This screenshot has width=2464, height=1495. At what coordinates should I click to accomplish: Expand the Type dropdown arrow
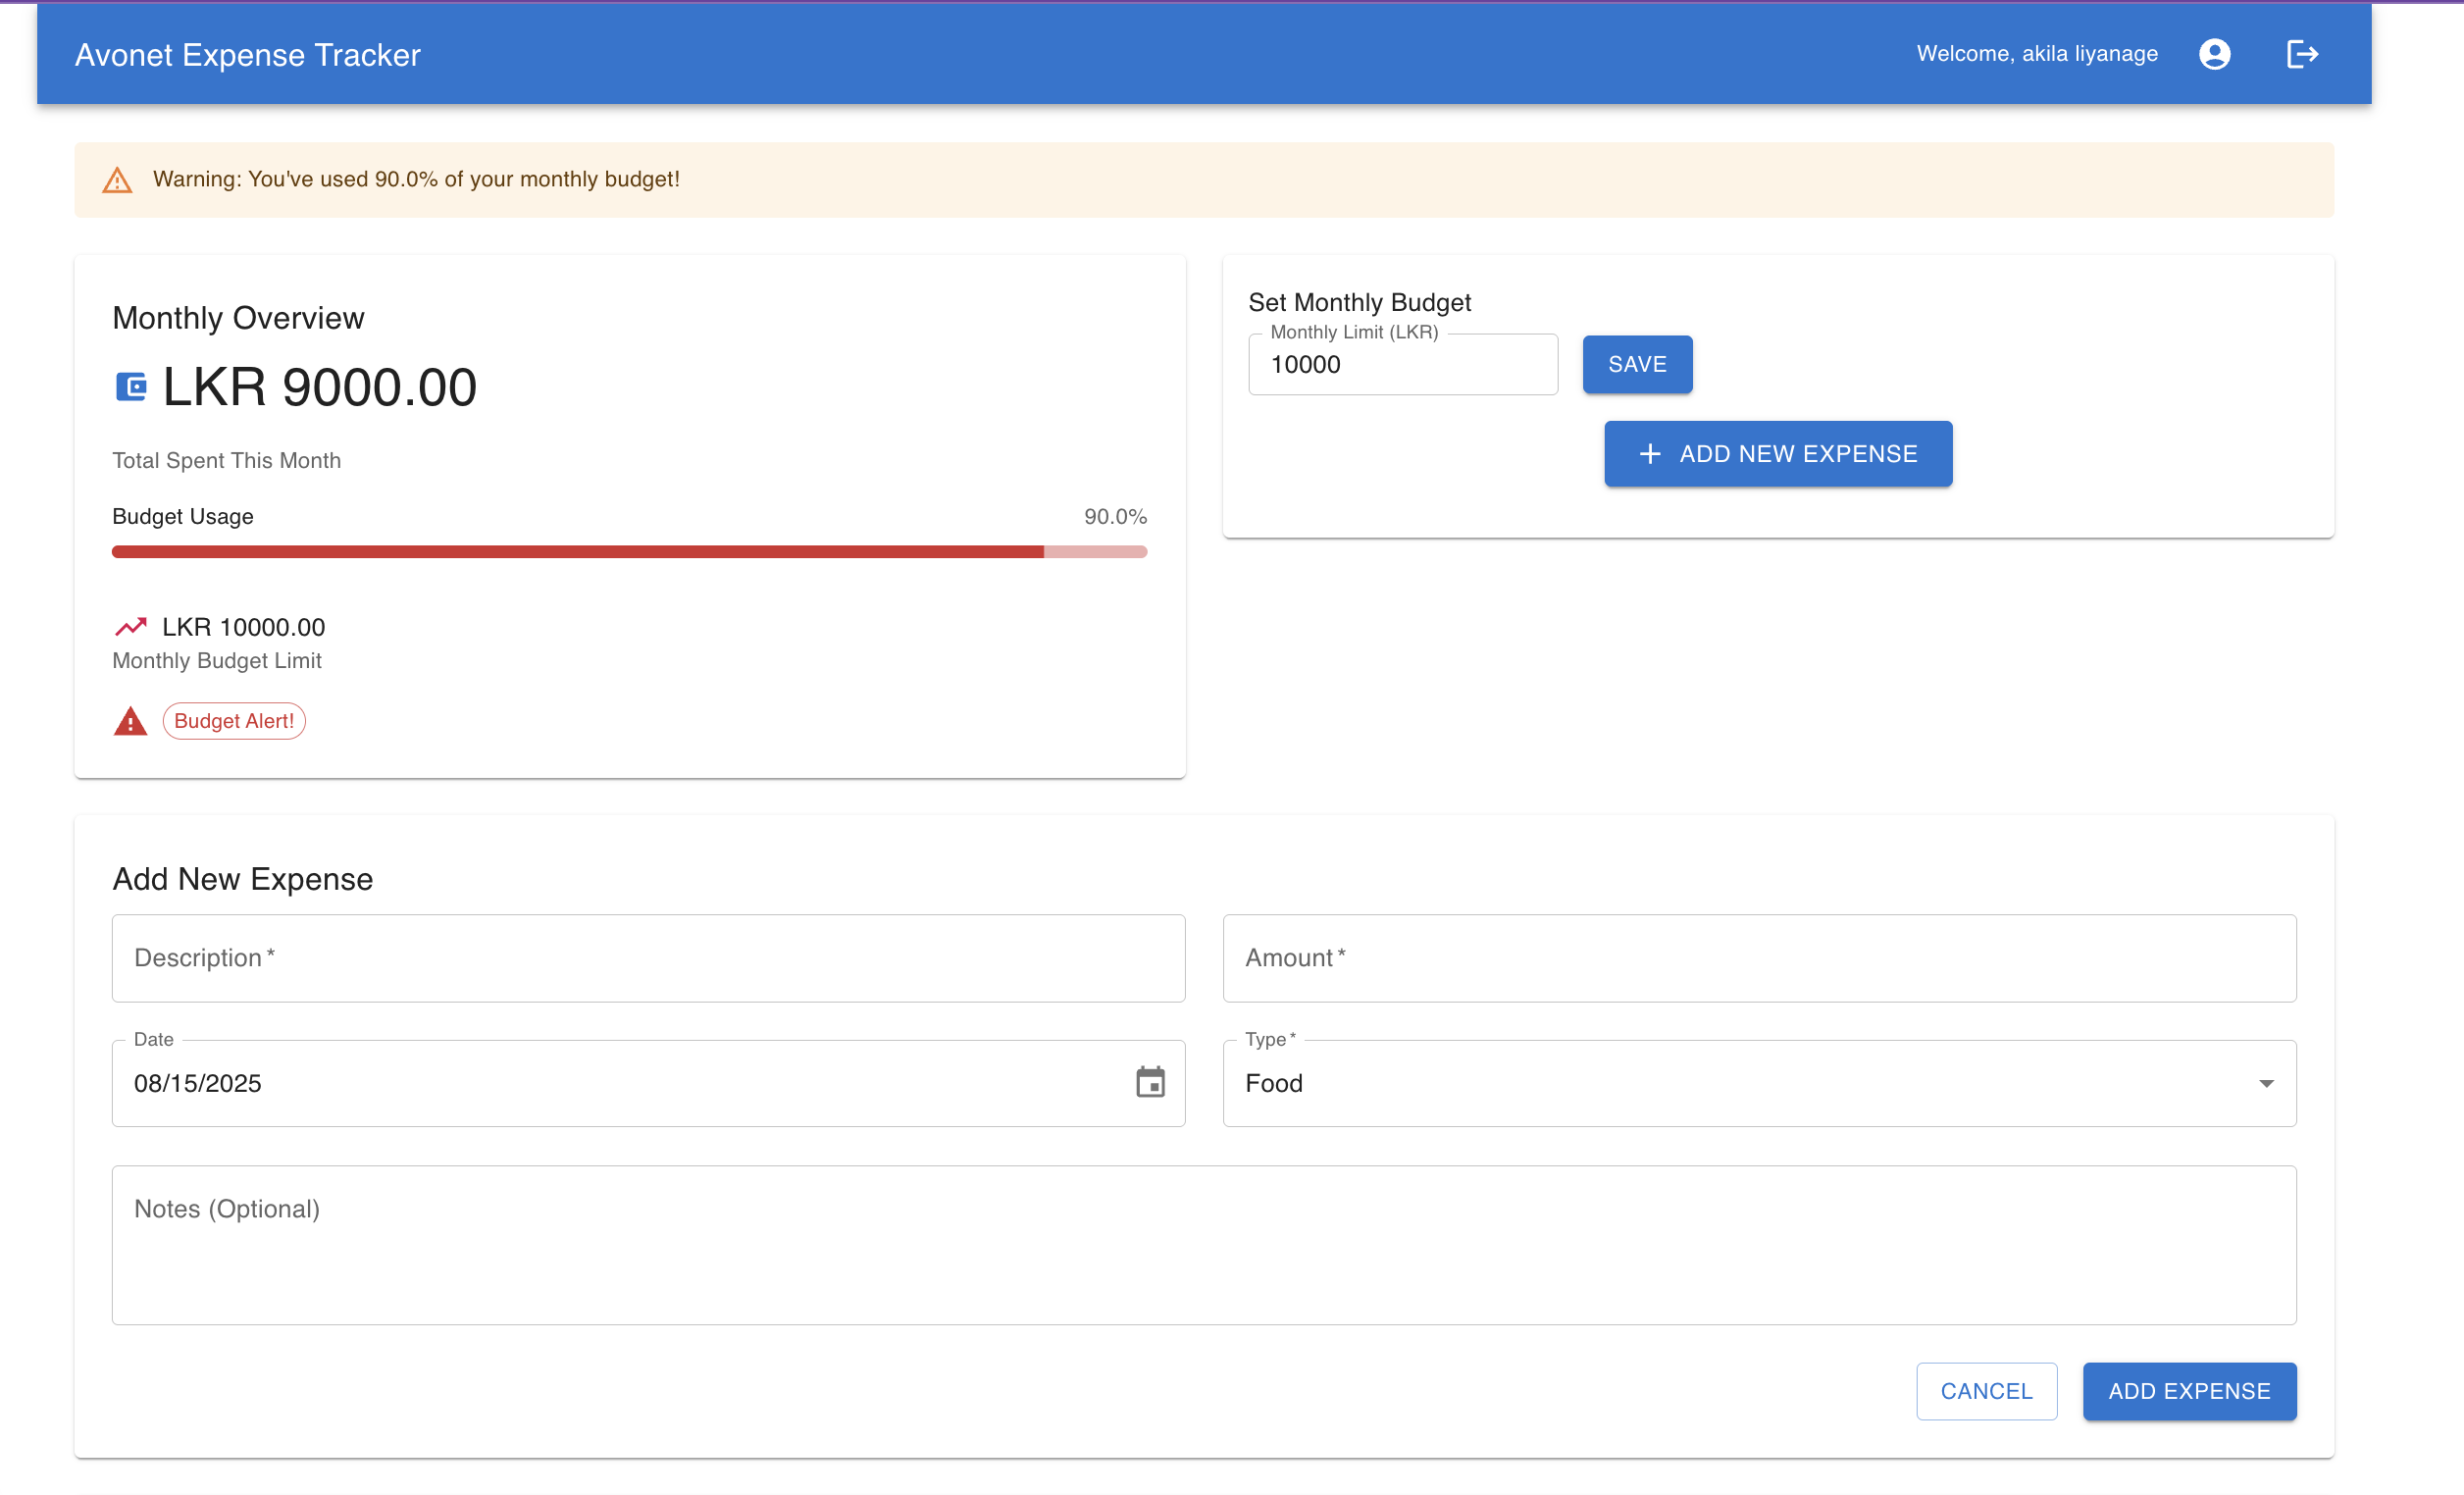point(2266,1084)
